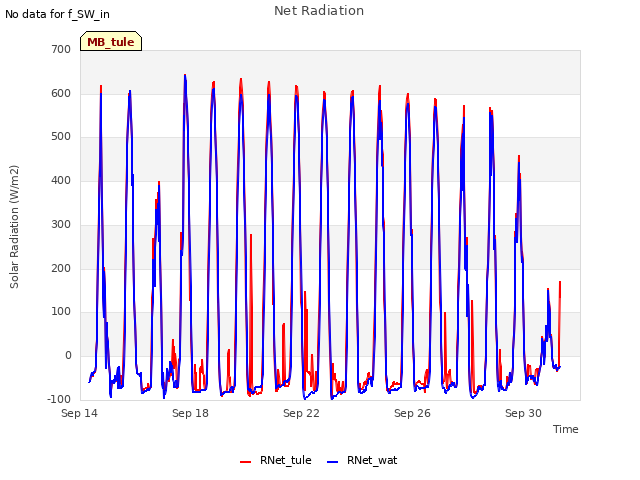Click the MB_tule label box
Screen dimensions: 640x480
[111, 41]
